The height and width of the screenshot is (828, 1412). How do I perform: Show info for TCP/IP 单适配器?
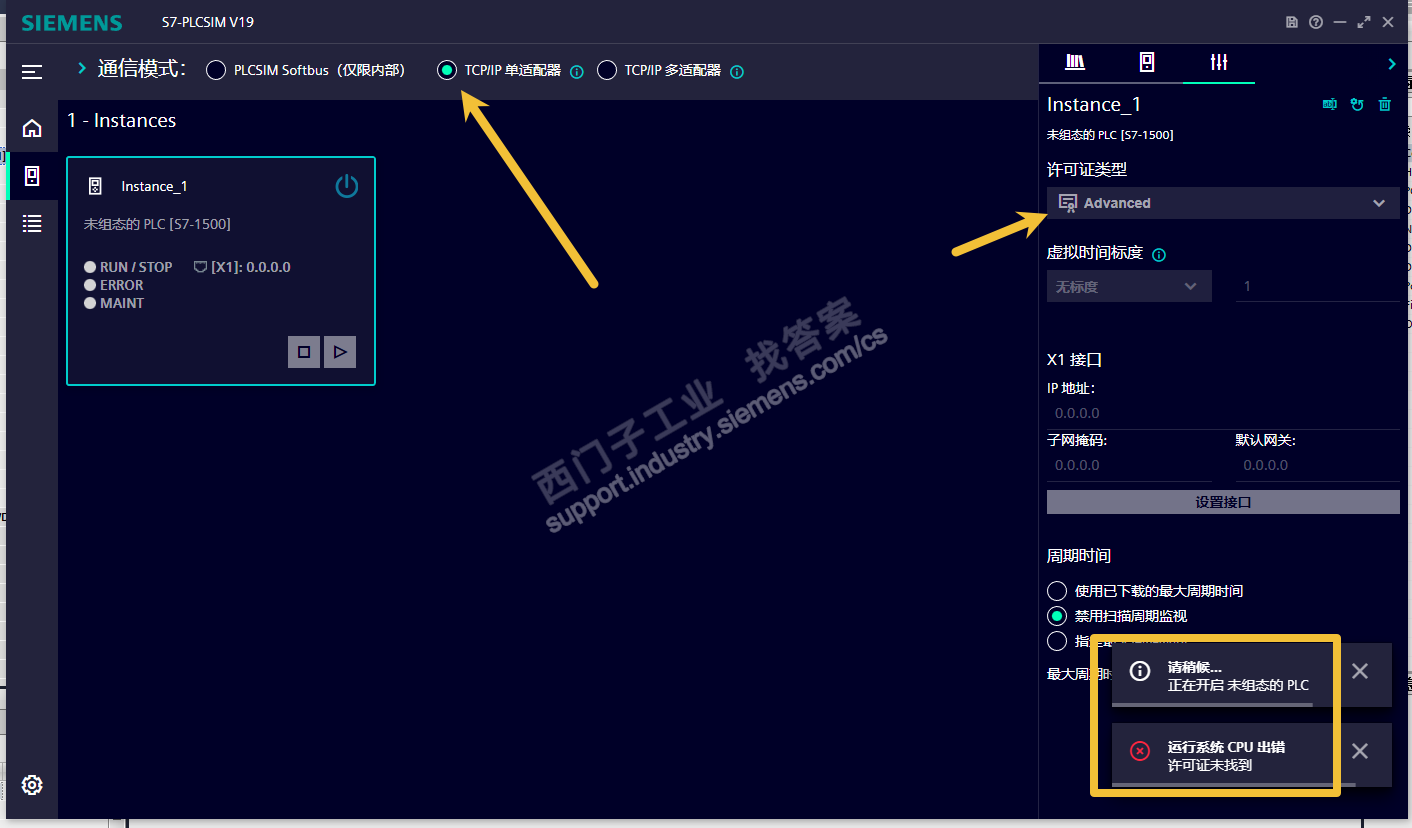[x=577, y=72]
